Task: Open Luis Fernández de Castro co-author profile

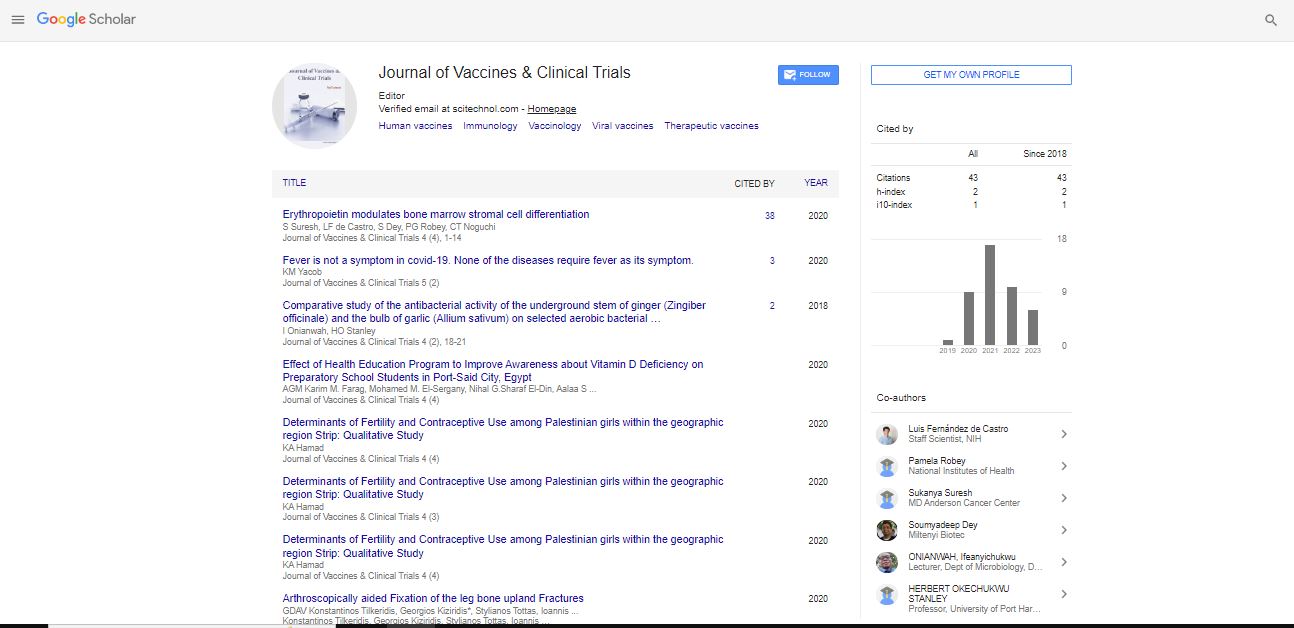Action: [x=958, y=429]
